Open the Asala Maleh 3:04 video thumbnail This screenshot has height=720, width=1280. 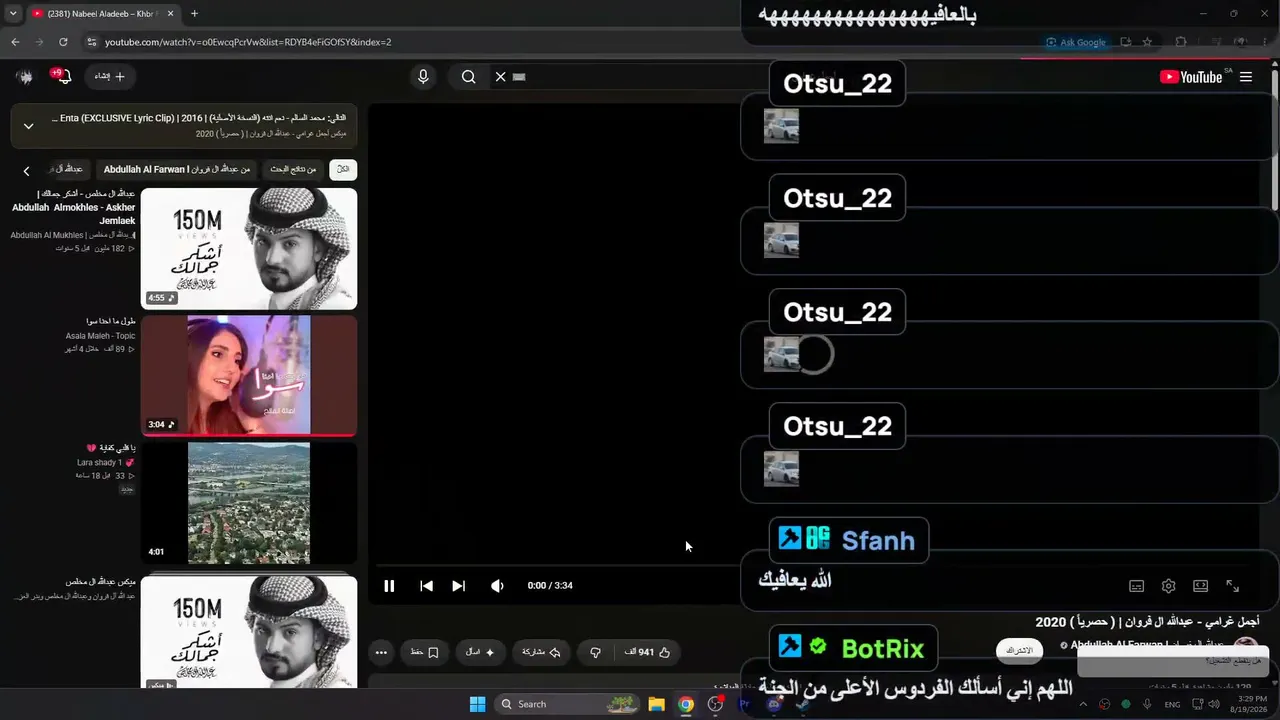(249, 375)
